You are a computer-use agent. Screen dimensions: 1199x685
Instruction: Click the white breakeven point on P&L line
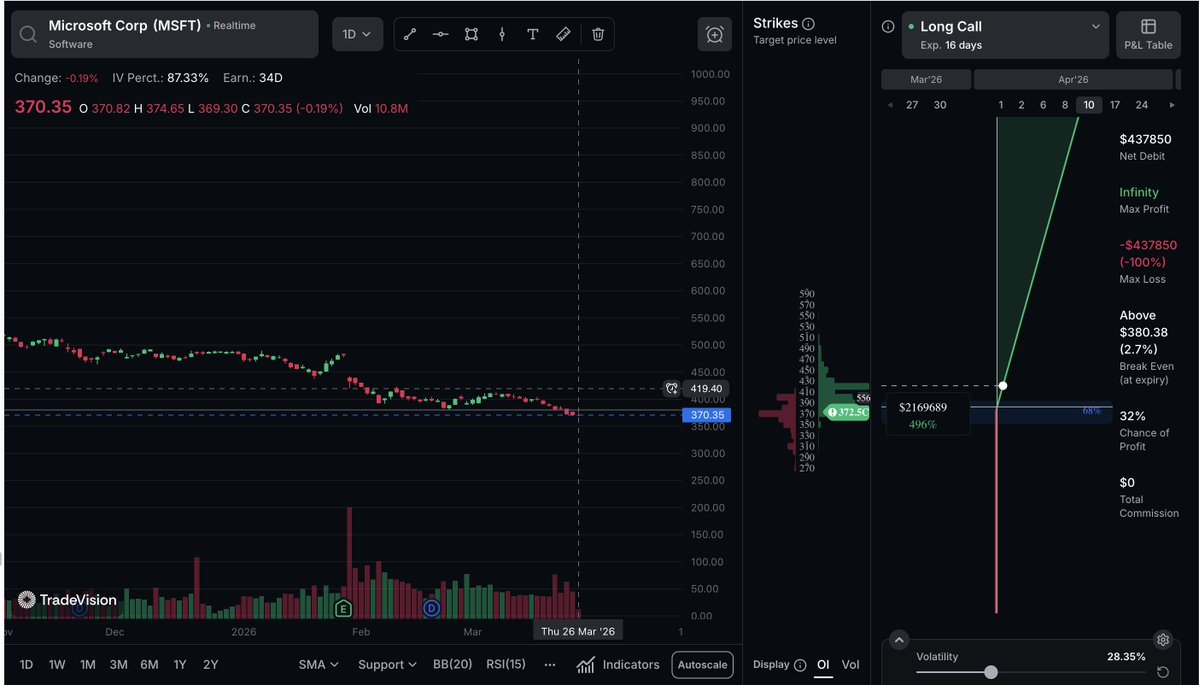(x=1002, y=385)
